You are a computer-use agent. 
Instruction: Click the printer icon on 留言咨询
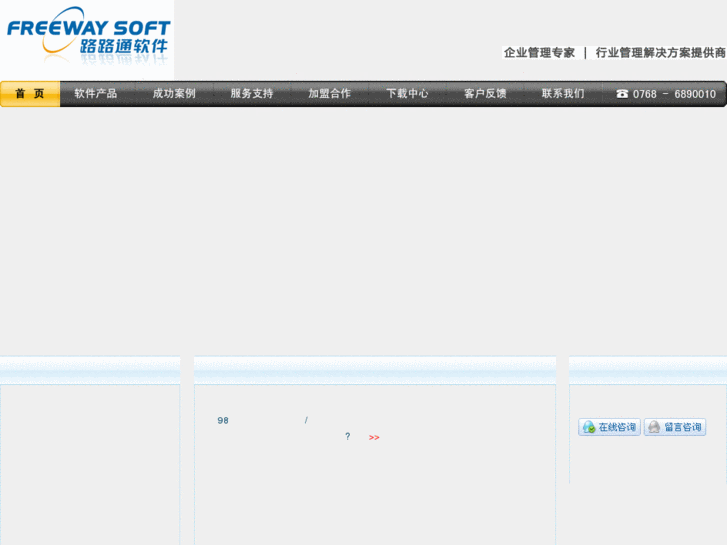[654, 427]
